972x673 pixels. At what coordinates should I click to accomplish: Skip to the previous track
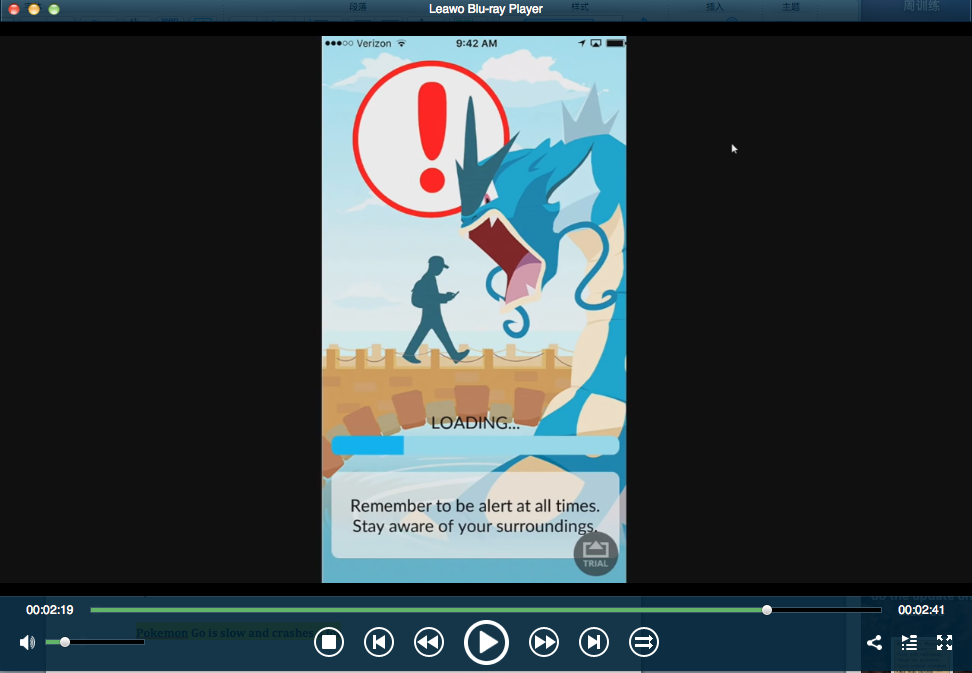point(379,642)
